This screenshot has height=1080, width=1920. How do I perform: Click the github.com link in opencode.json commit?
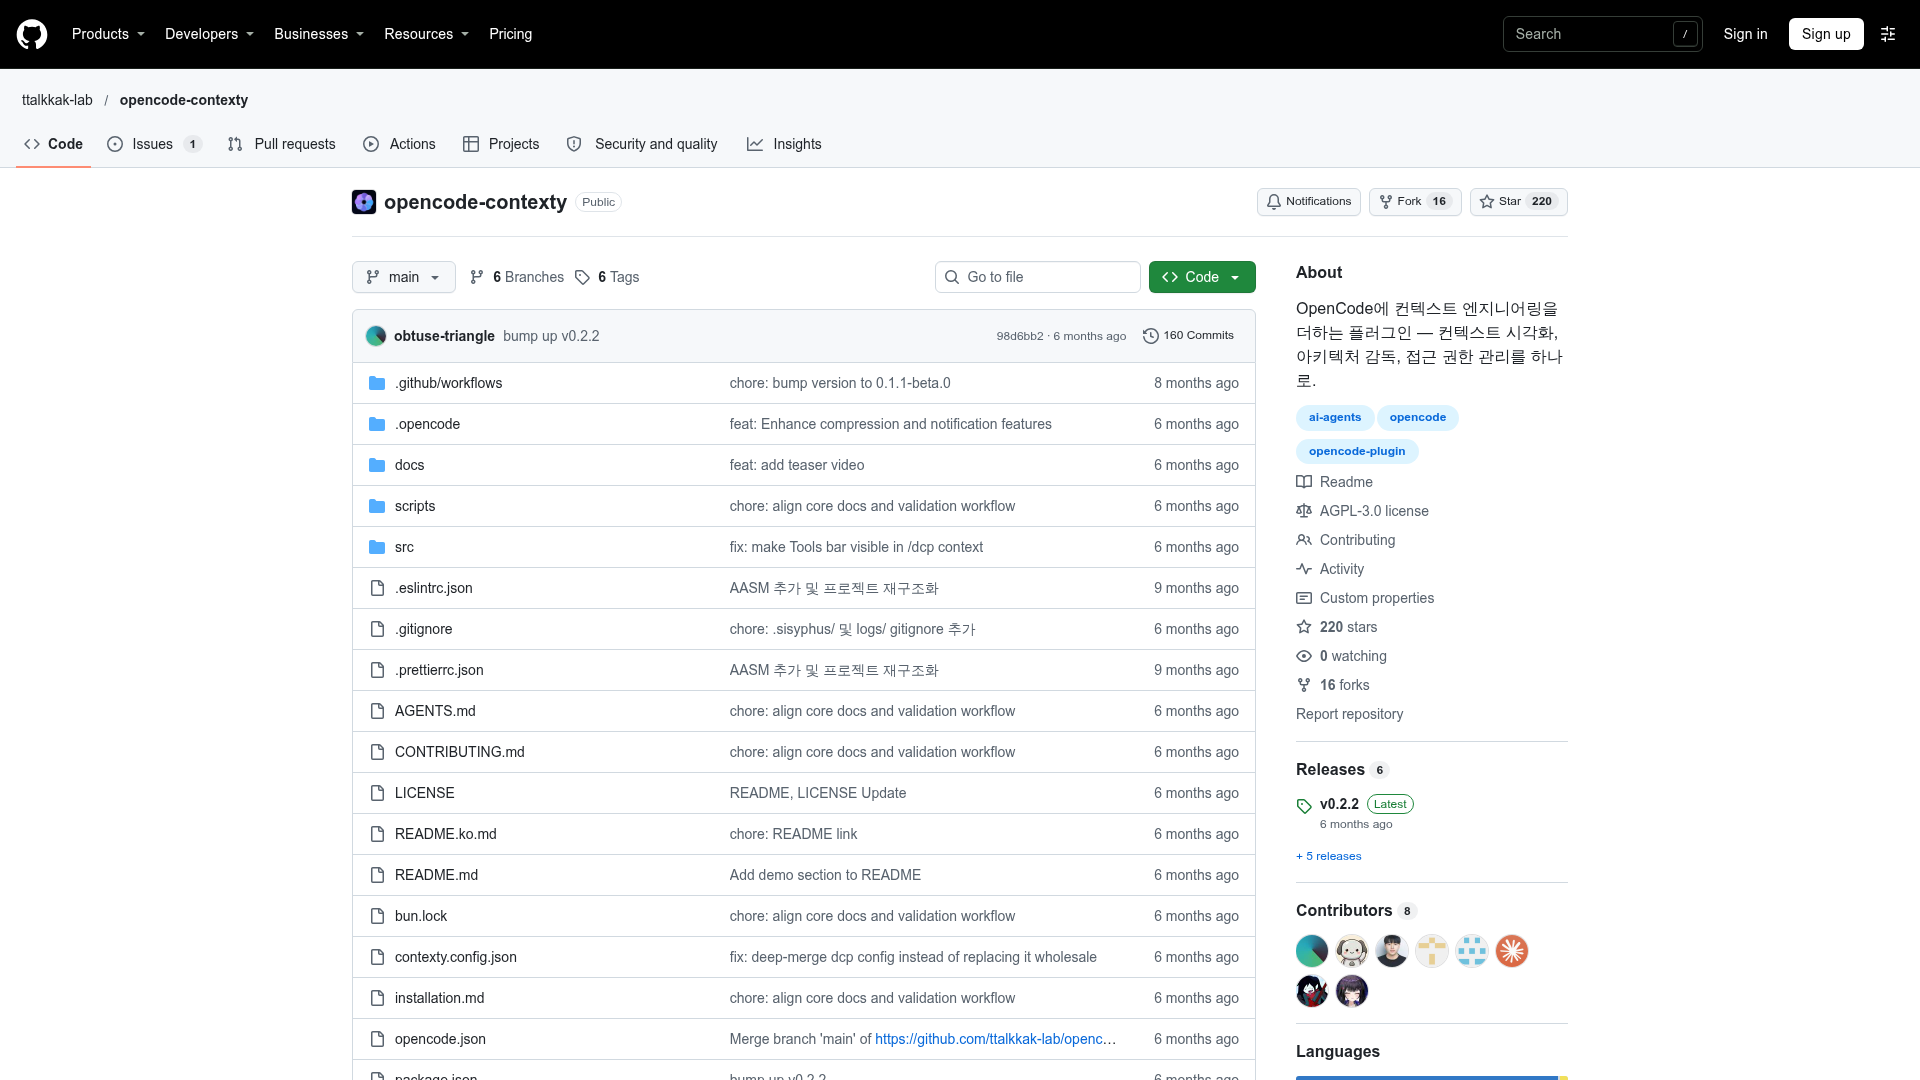click(x=995, y=1039)
